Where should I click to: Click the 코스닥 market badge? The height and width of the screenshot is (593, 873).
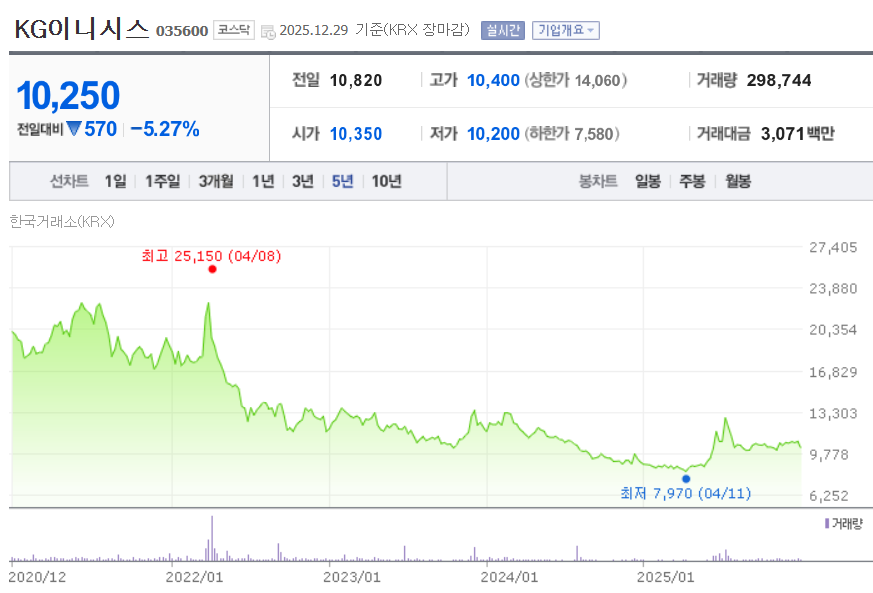[234, 30]
